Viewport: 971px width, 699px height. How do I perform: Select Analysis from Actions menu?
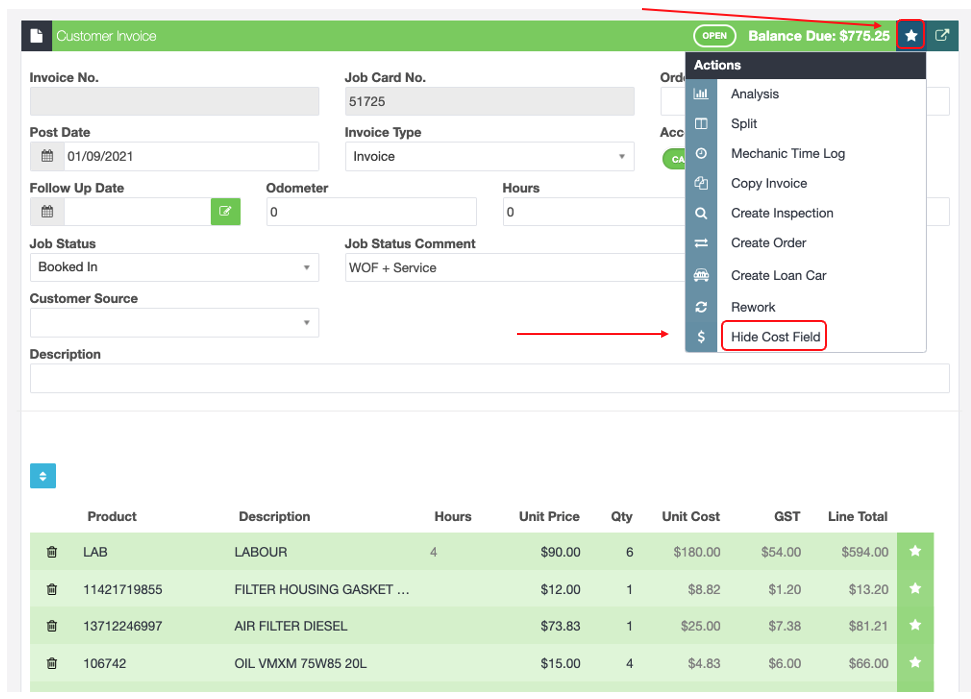tap(754, 93)
